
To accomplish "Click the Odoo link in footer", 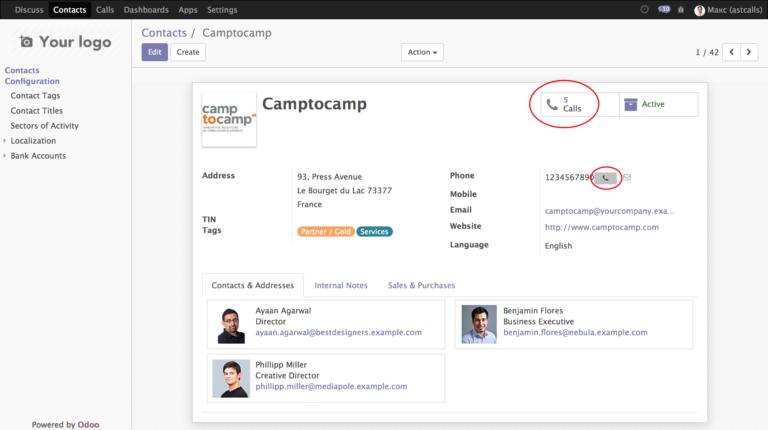I will (88, 425).
